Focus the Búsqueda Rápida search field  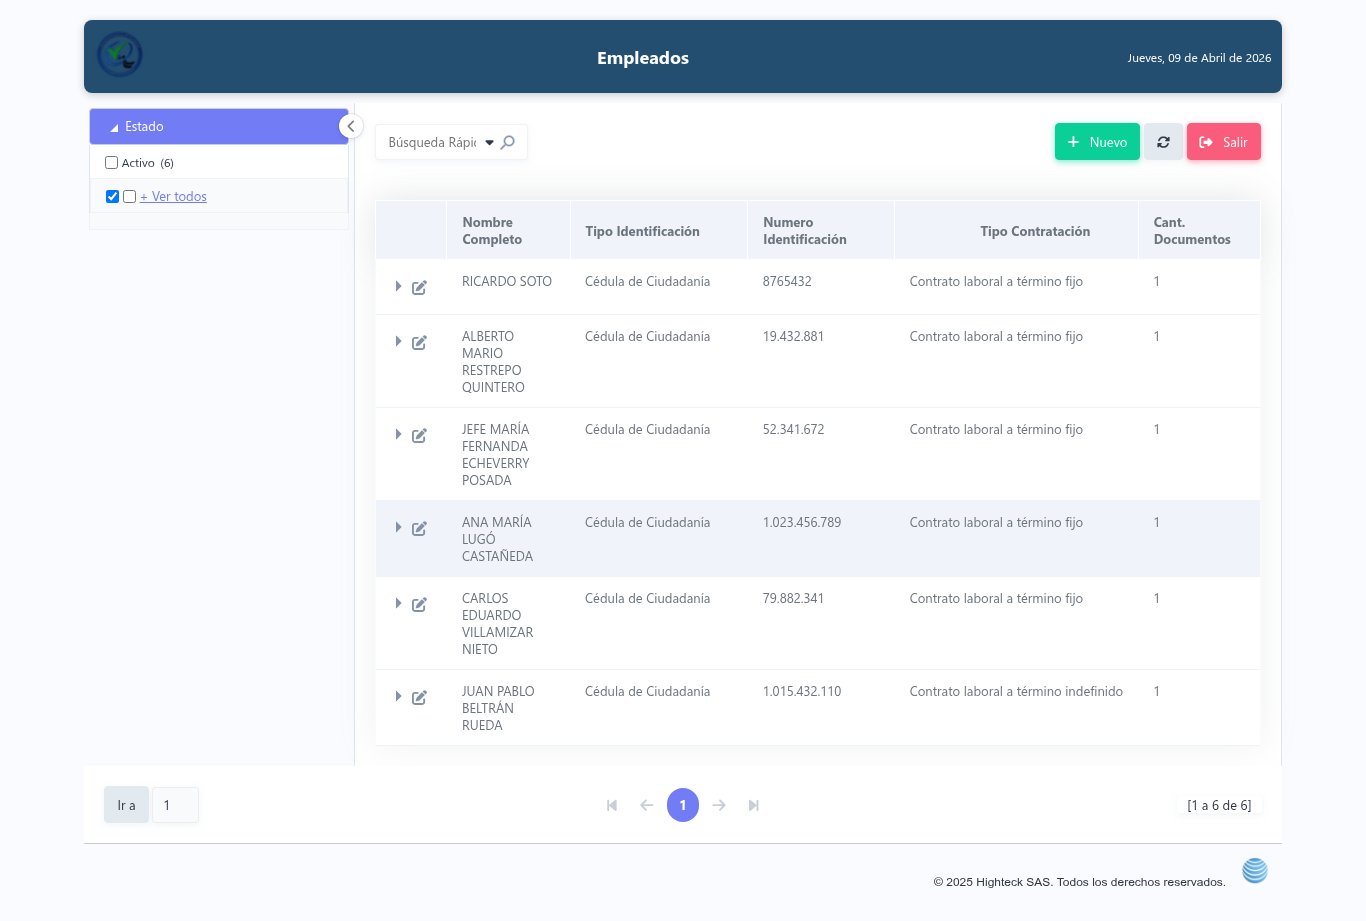click(x=432, y=142)
